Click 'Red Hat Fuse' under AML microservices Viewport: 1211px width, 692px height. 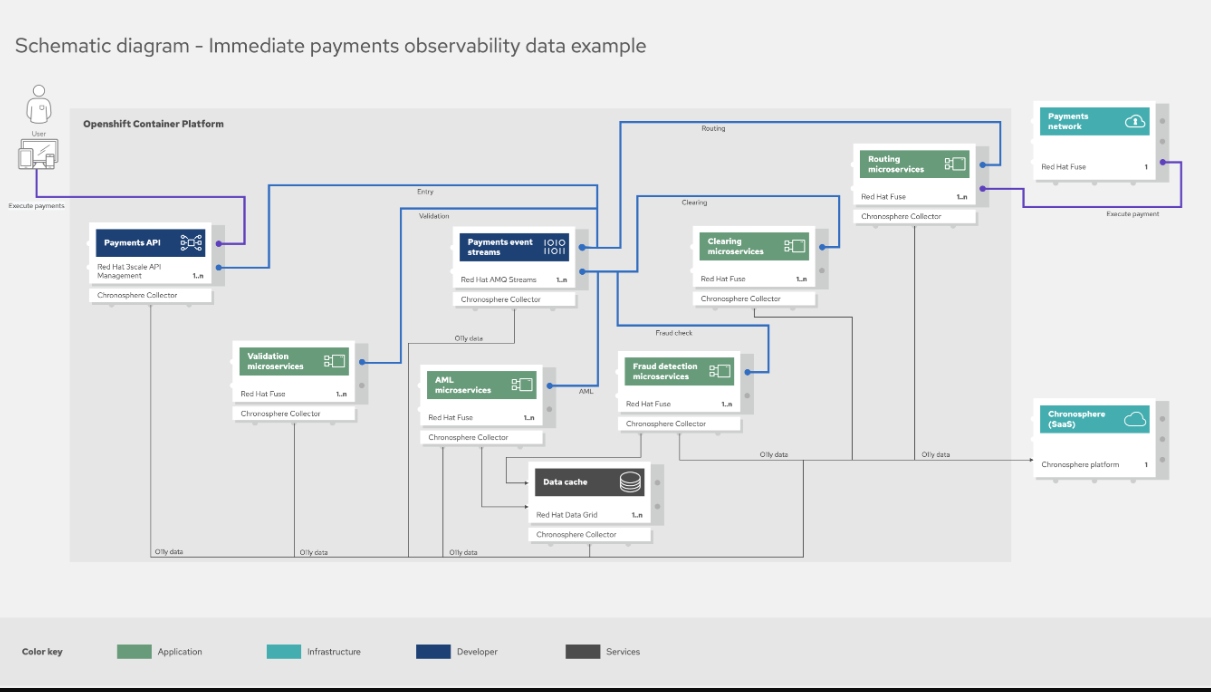[451, 417]
